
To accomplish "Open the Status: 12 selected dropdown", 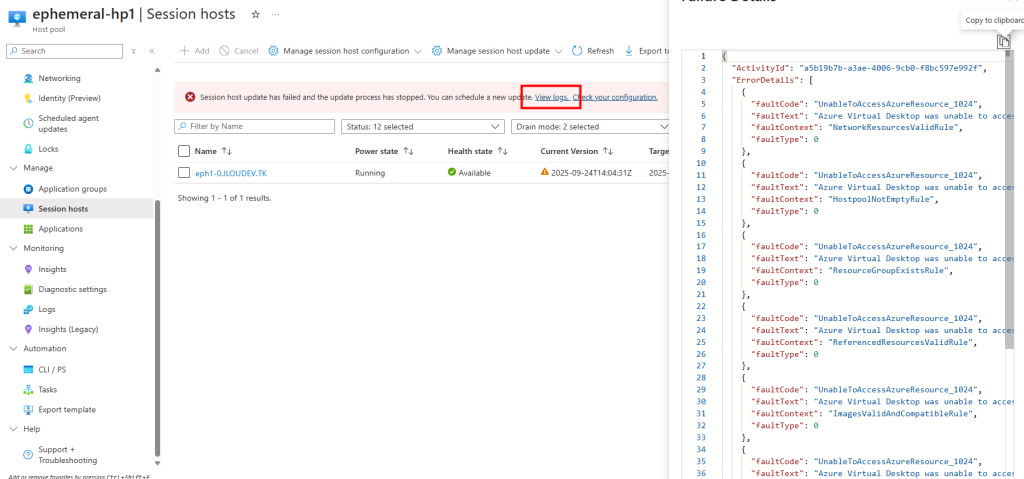I will pyautogui.click(x=422, y=127).
